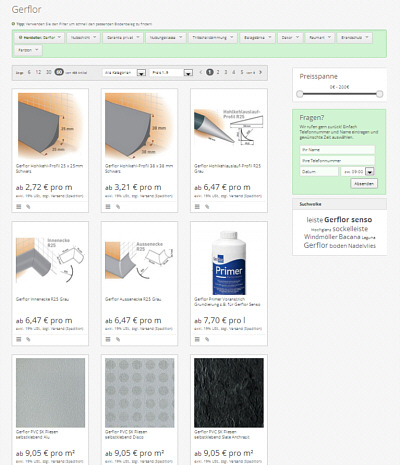Show 12 items per page
The height and width of the screenshot is (465, 400).
click(x=38, y=72)
